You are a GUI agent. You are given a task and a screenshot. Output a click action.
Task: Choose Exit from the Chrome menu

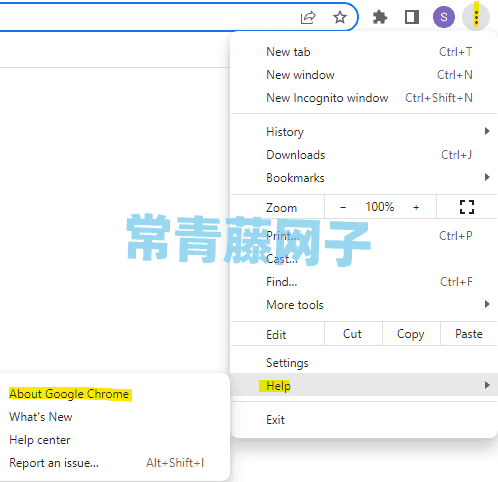(x=364, y=420)
